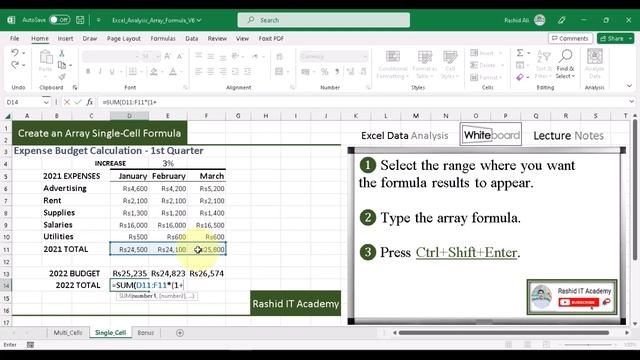This screenshot has width=640, height=360.
Task: Toggle Italic formatting
Action: 100,71
